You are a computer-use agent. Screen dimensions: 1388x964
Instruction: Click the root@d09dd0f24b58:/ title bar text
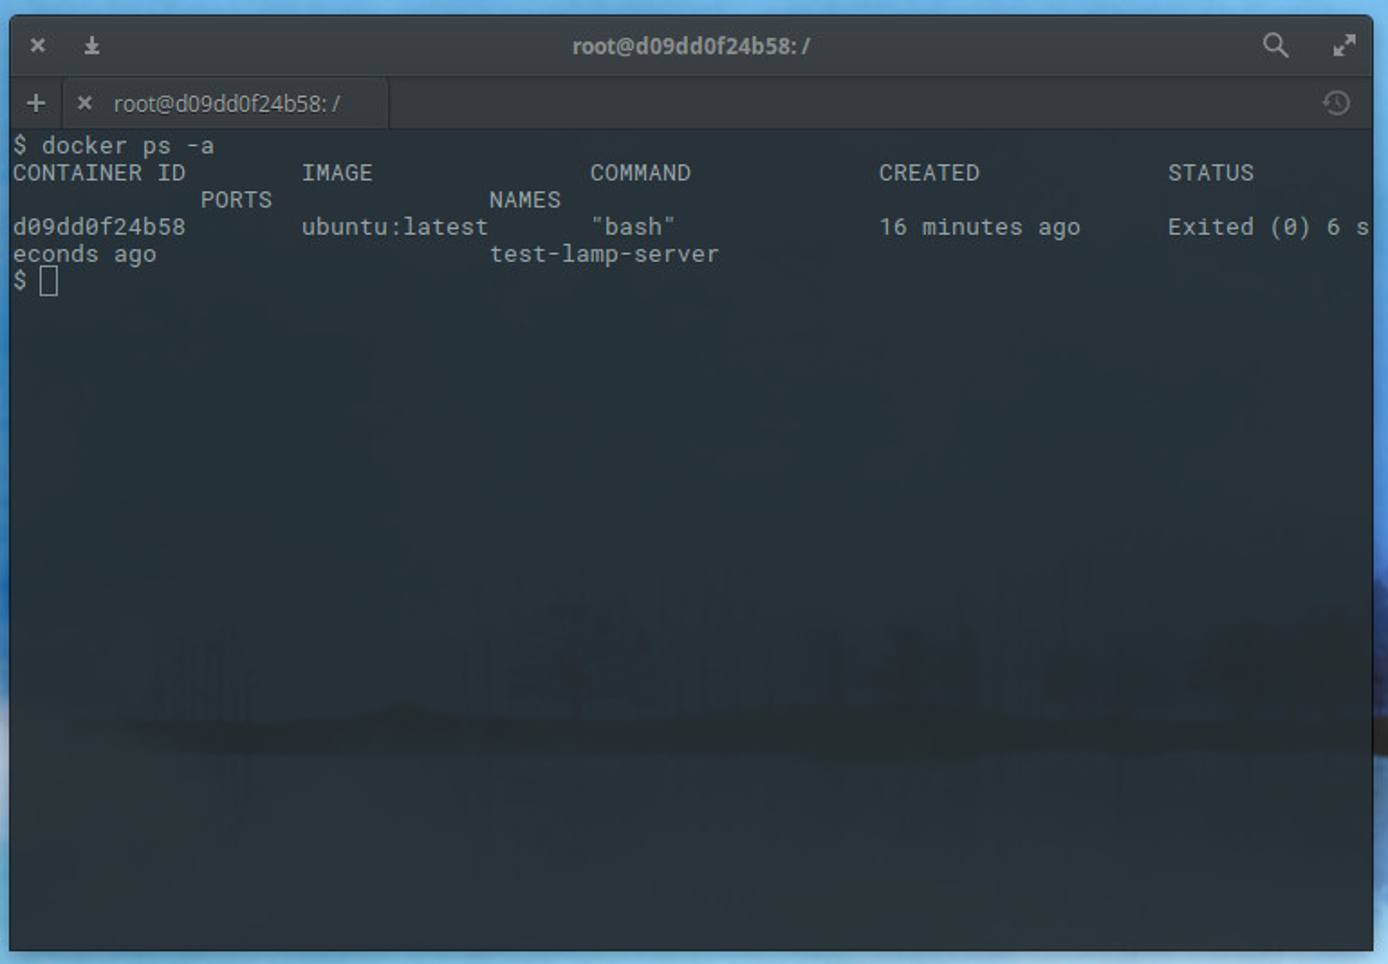point(690,45)
